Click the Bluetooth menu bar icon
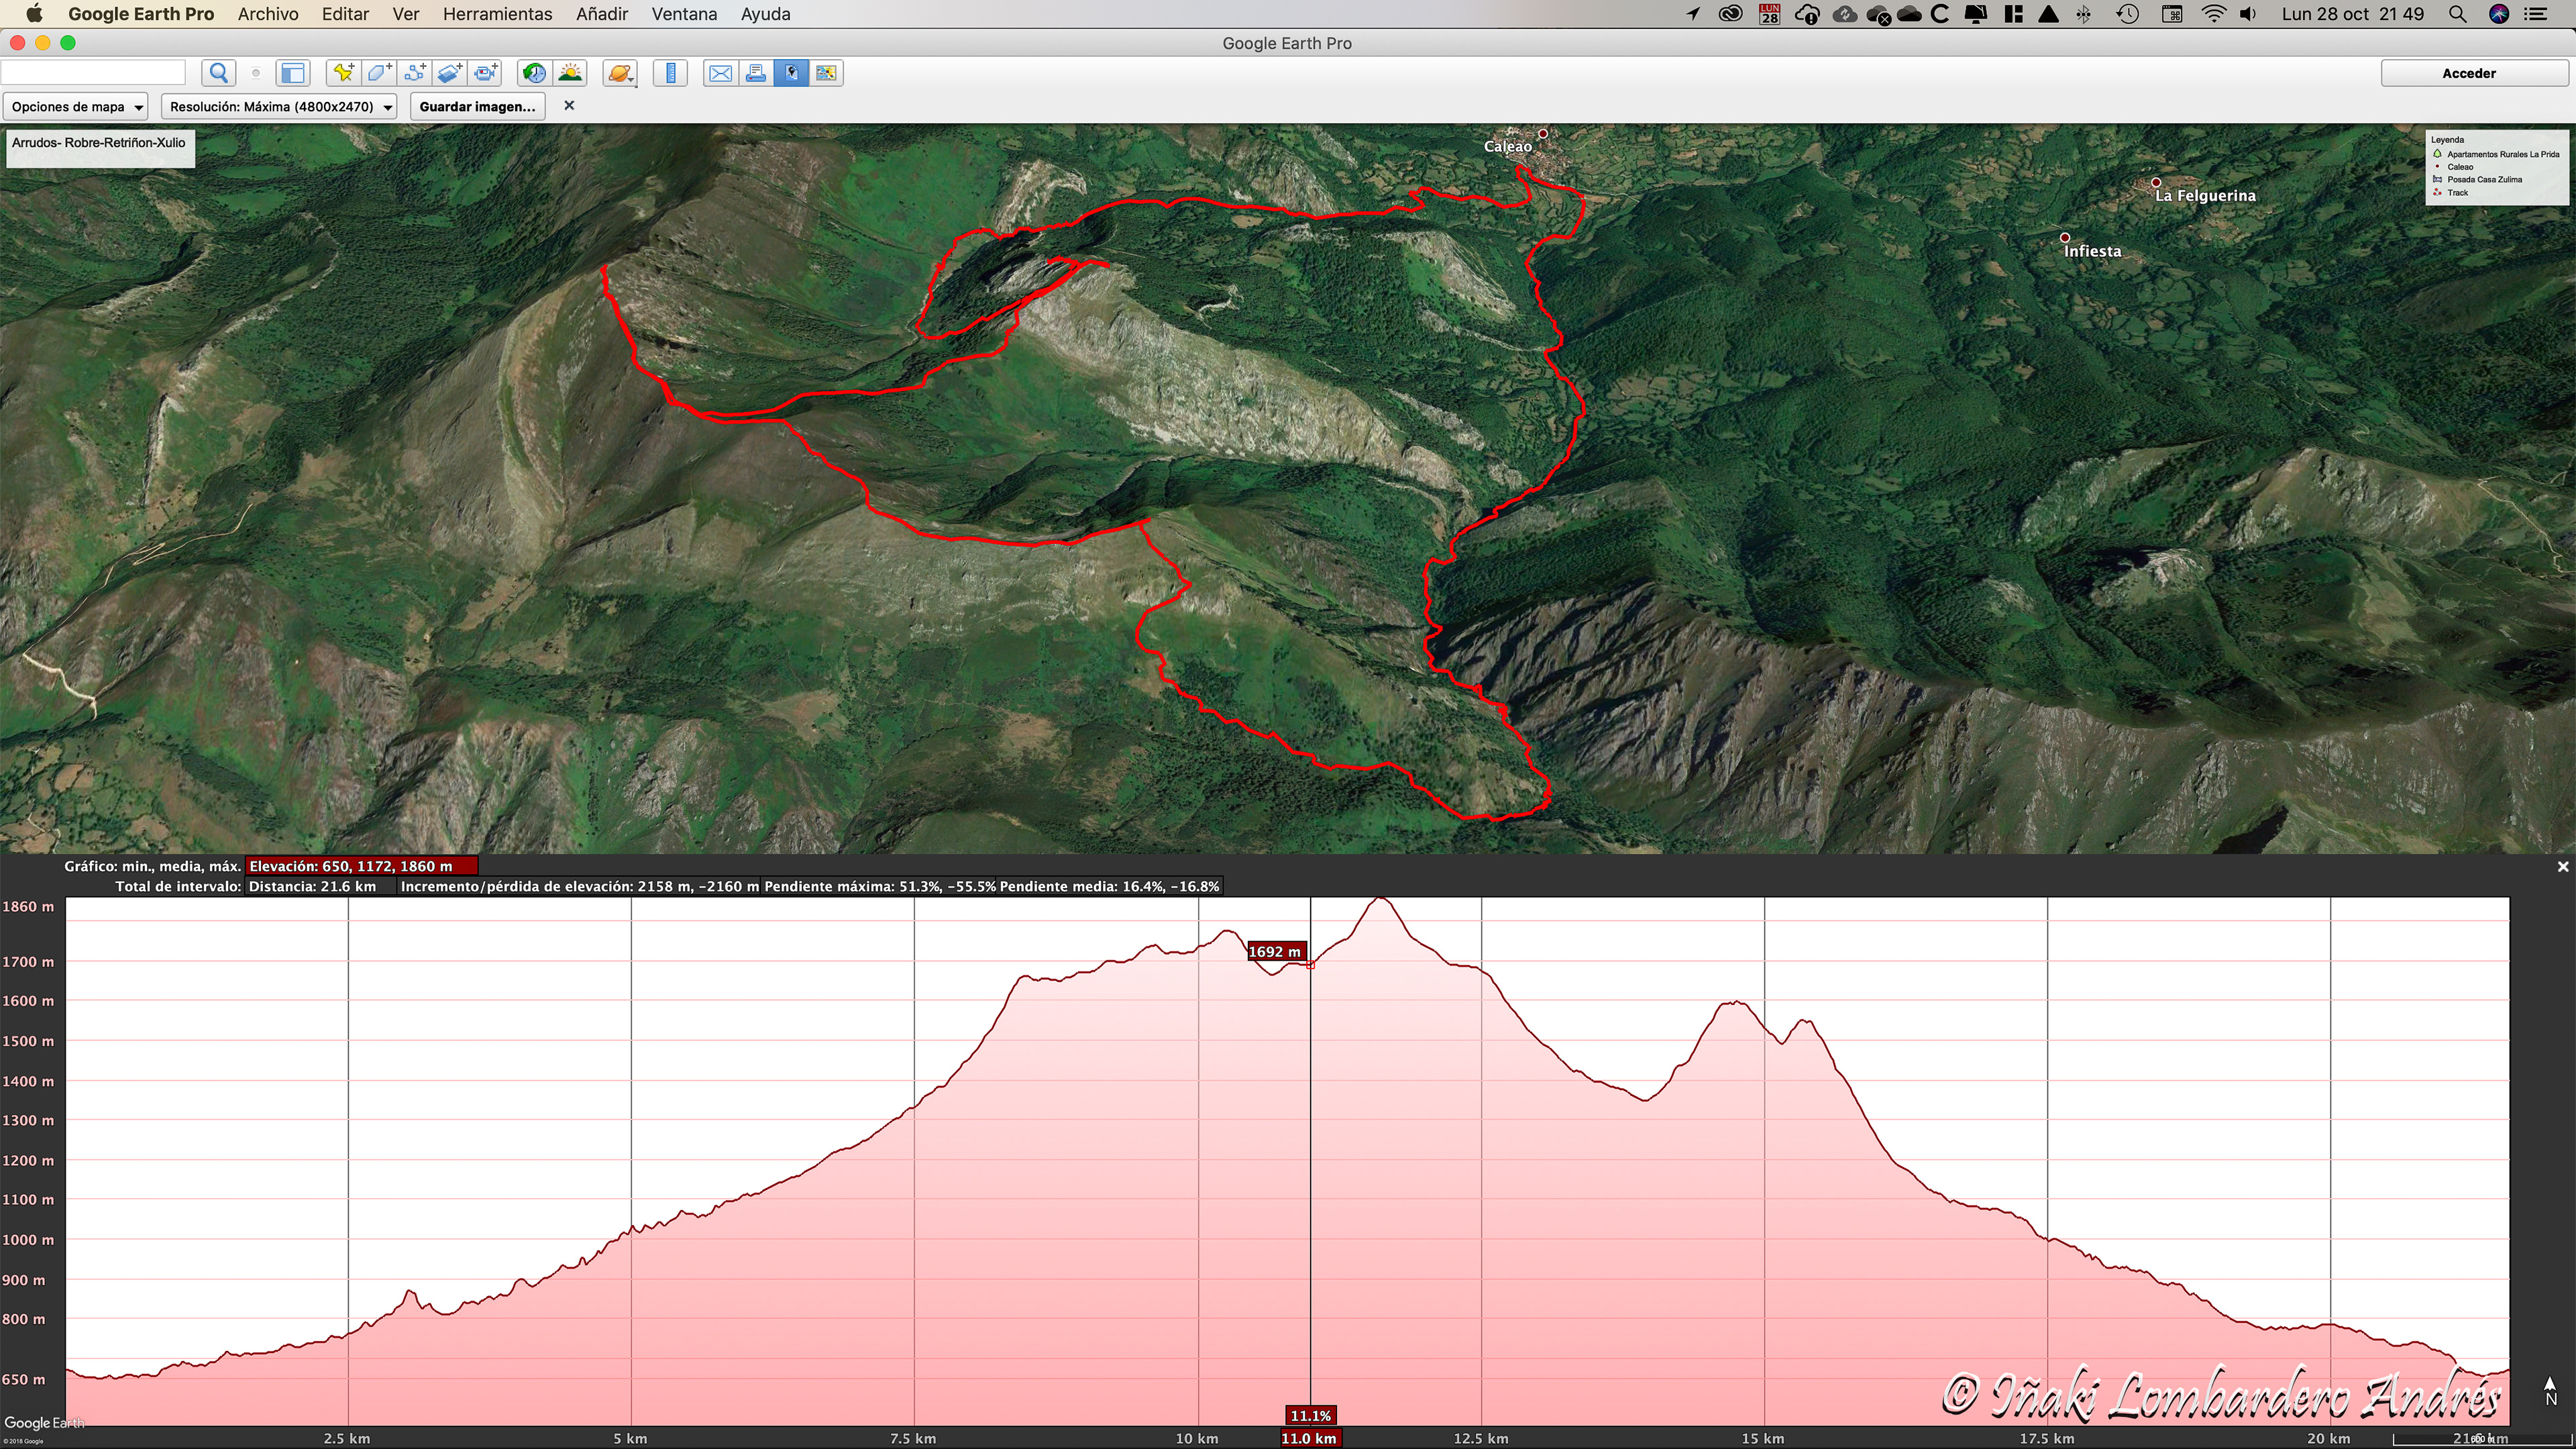The width and height of the screenshot is (2576, 1449). pyautogui.click(x=2084, y=14)
